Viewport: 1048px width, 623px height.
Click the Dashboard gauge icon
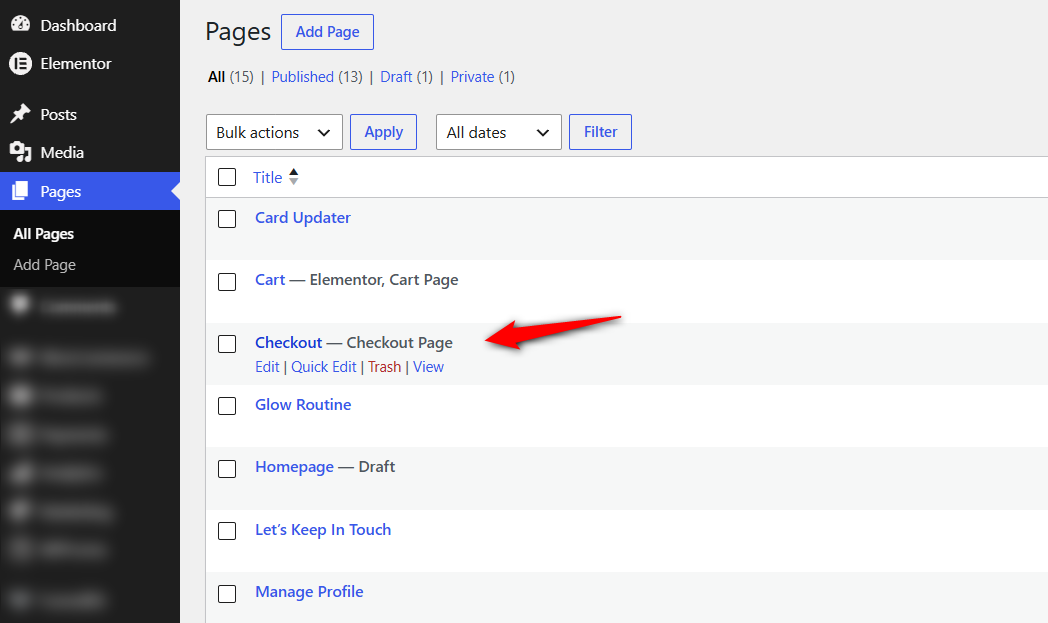tap(21, 24)
